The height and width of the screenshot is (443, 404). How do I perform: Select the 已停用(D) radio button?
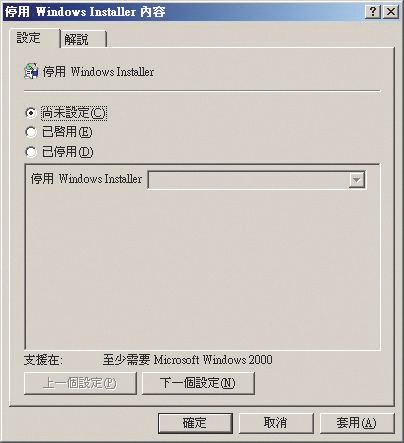[x=31, y=152]
